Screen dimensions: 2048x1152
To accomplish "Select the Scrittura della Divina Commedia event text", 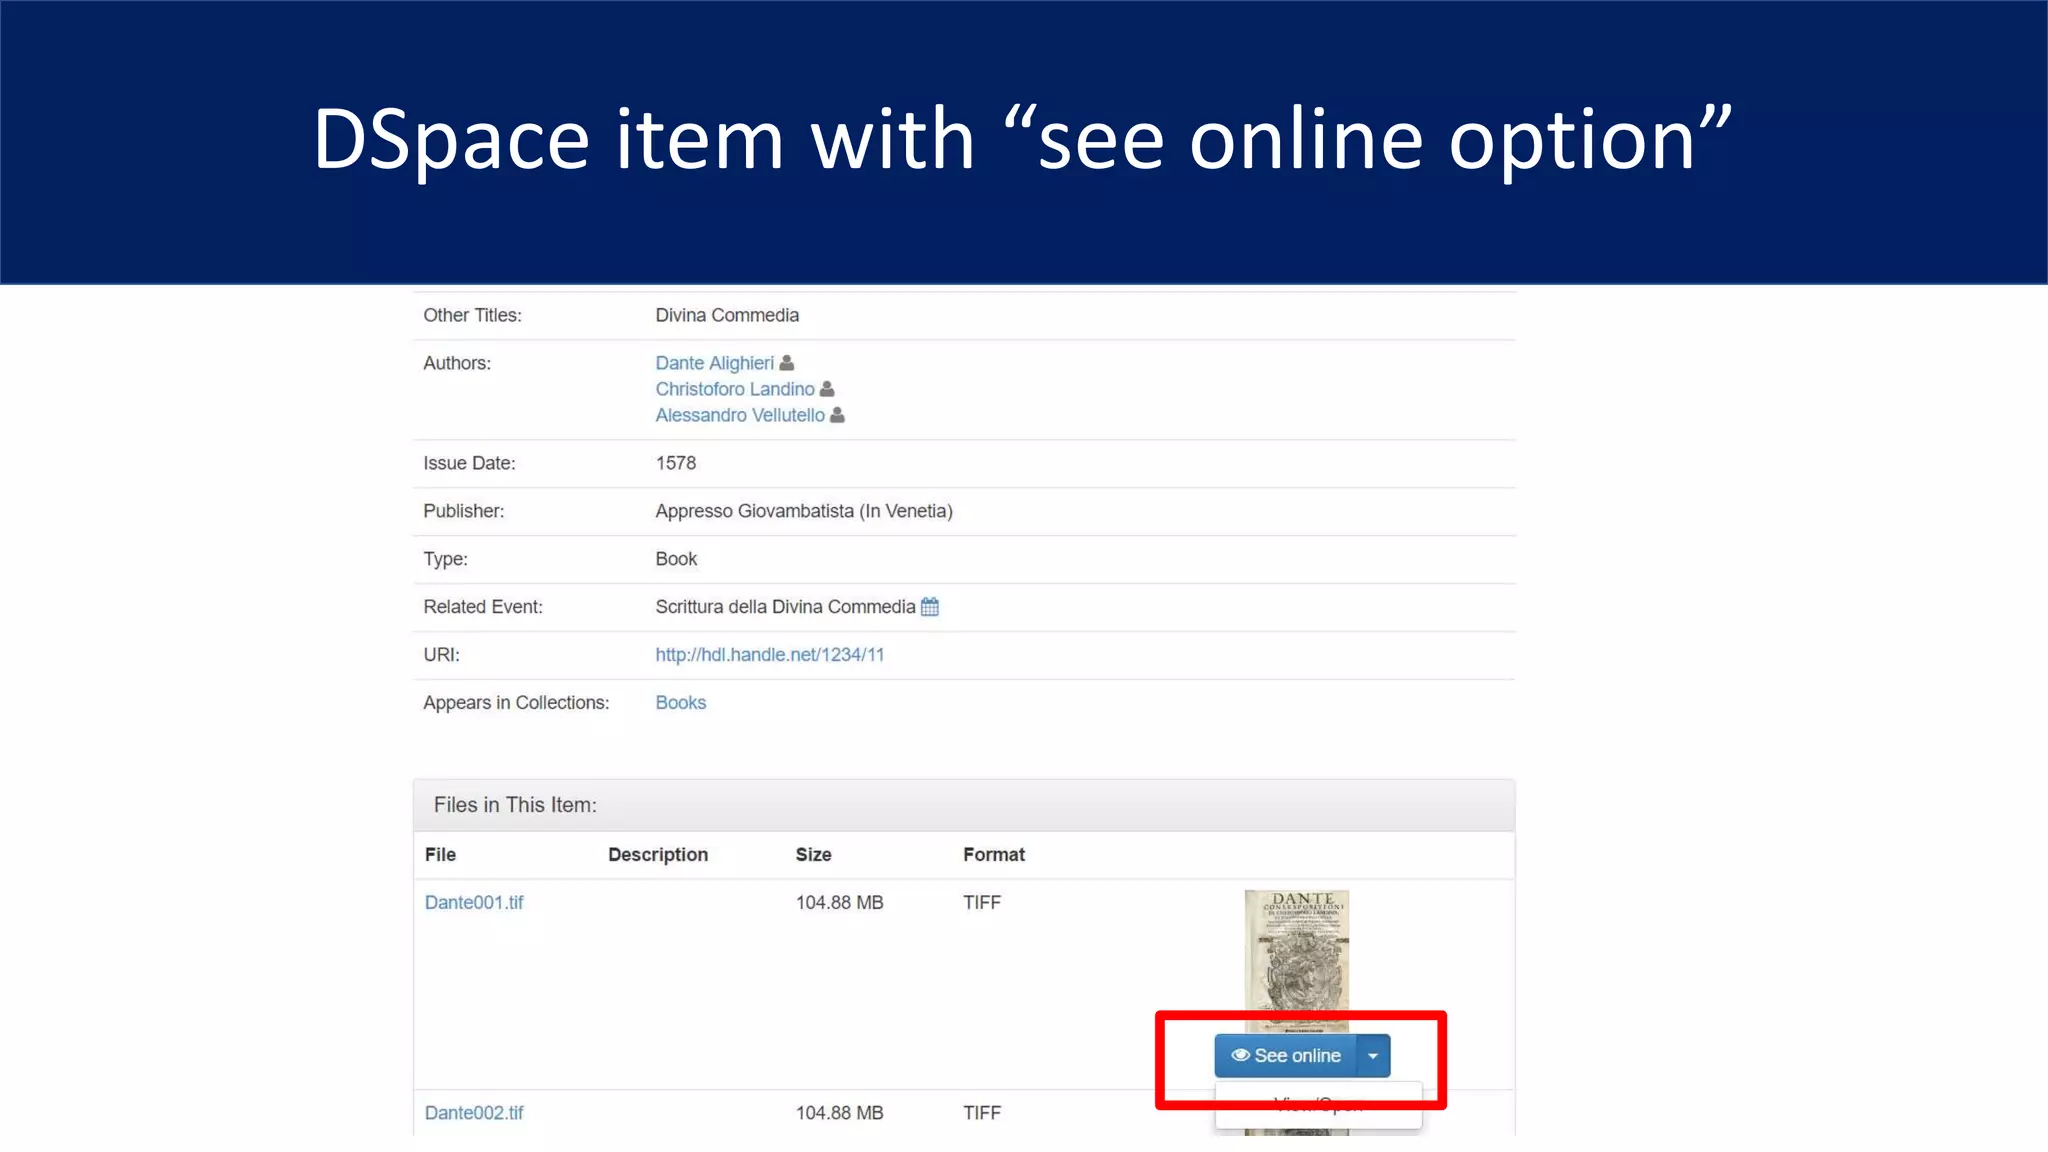I will pyautogui.click(x=785, y=607).
